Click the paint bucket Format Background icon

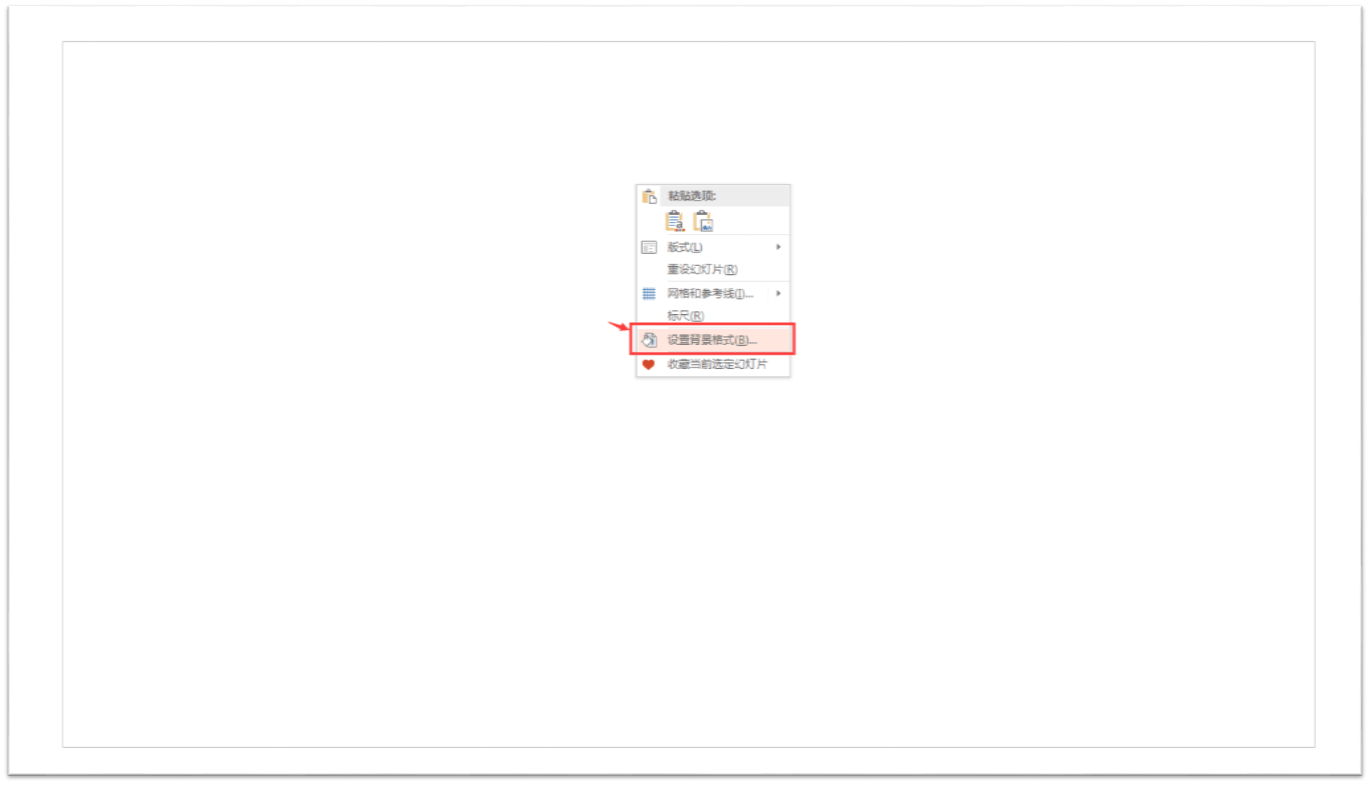(649, 340)
